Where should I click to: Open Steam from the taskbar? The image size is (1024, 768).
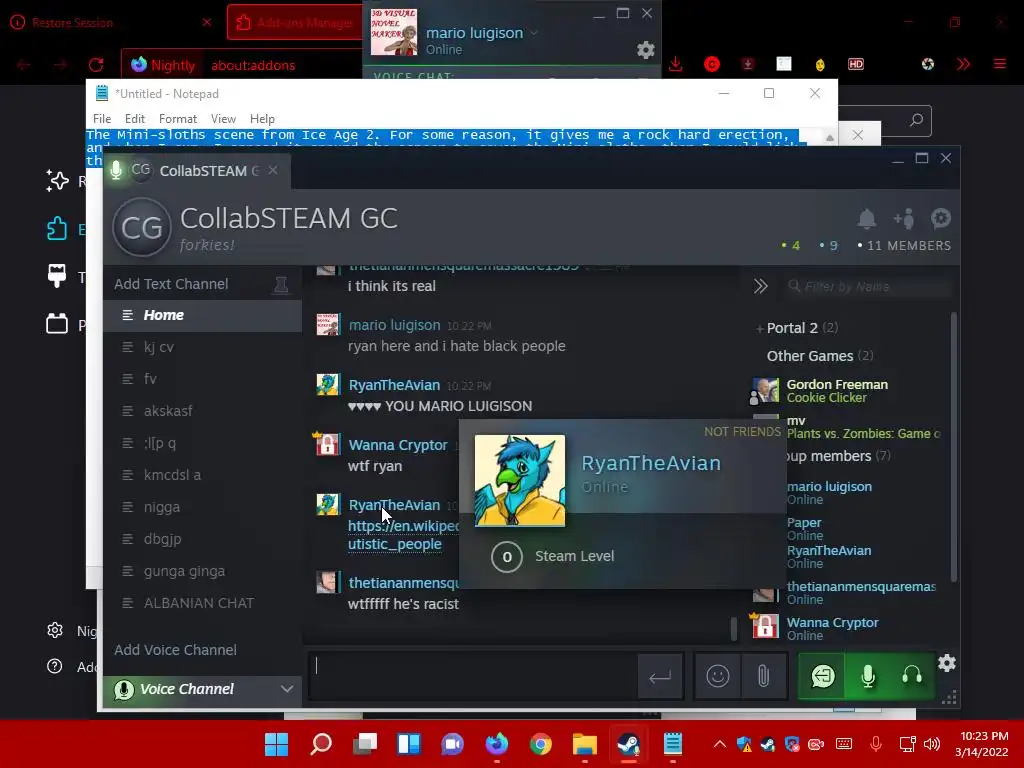[628, 744]
